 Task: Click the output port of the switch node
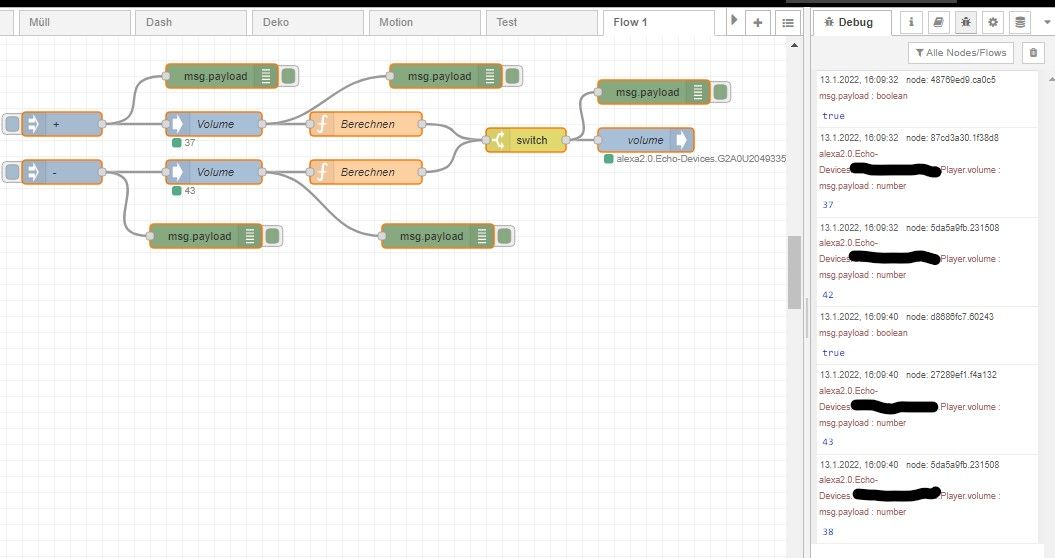coord(566,140)
